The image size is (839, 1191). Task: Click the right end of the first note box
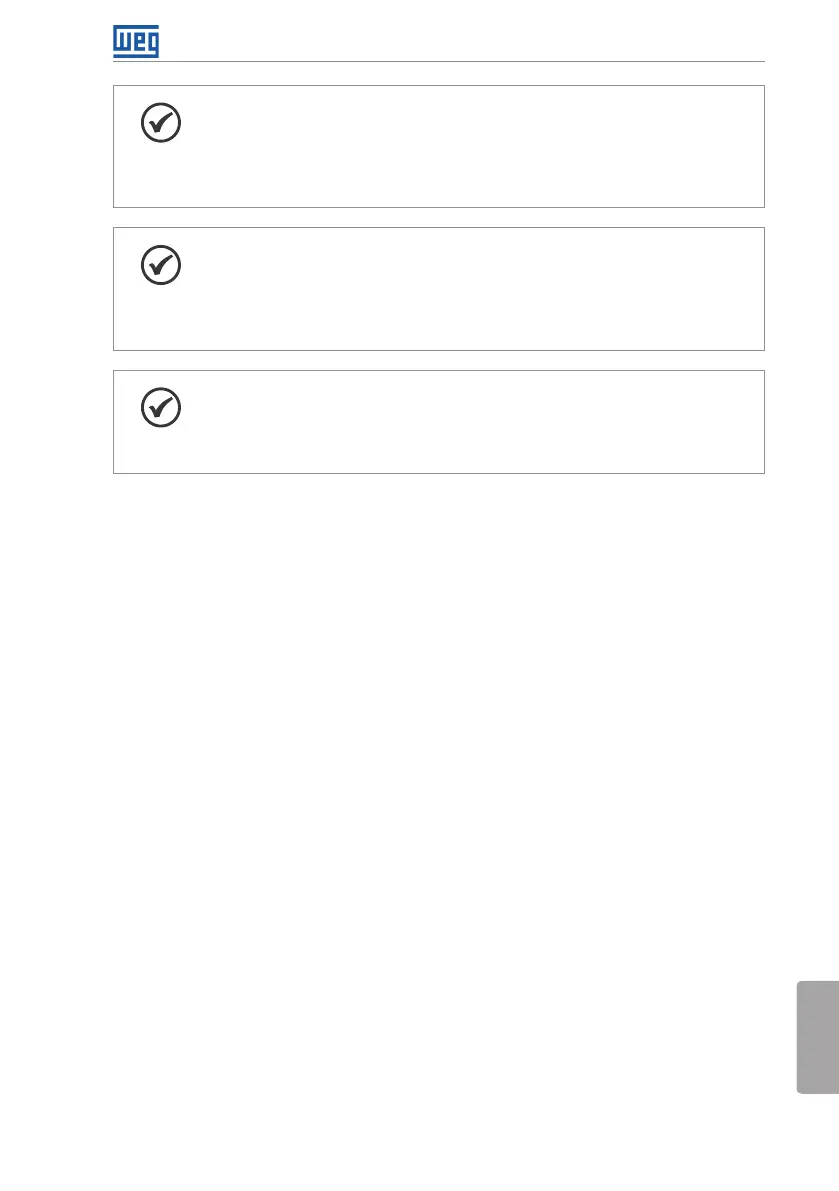[755, 146]
